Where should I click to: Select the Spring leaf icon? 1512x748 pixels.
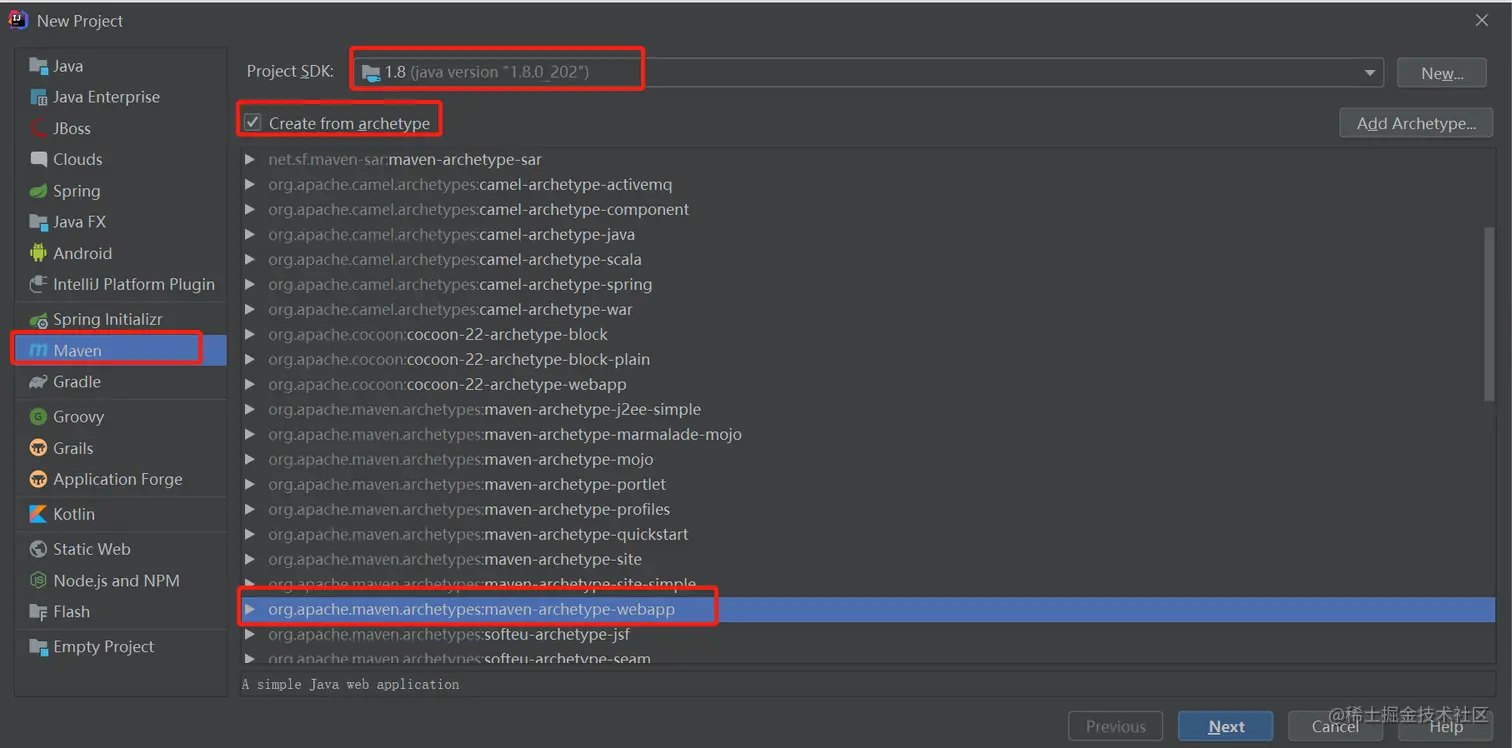39,191
